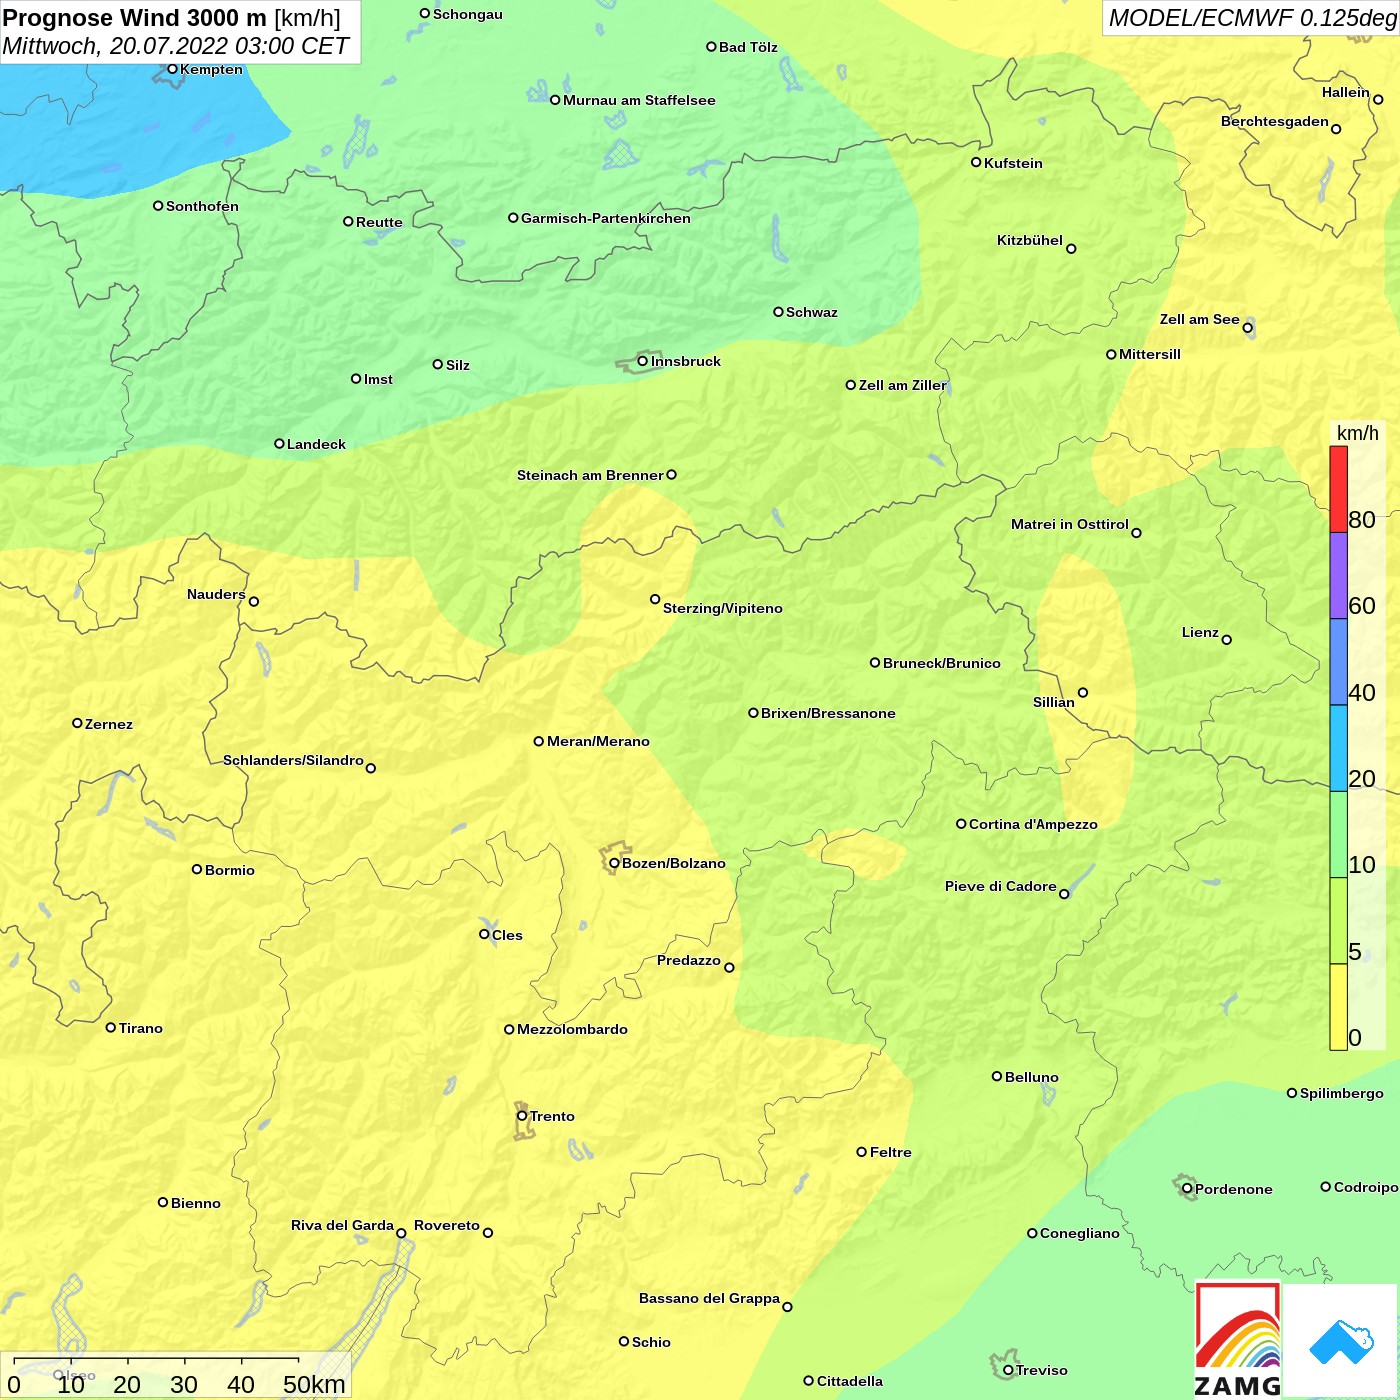Click the Cles town label
Image resolution: width=1400 pixels, height=1400 pixels.
tap(507, 935)
